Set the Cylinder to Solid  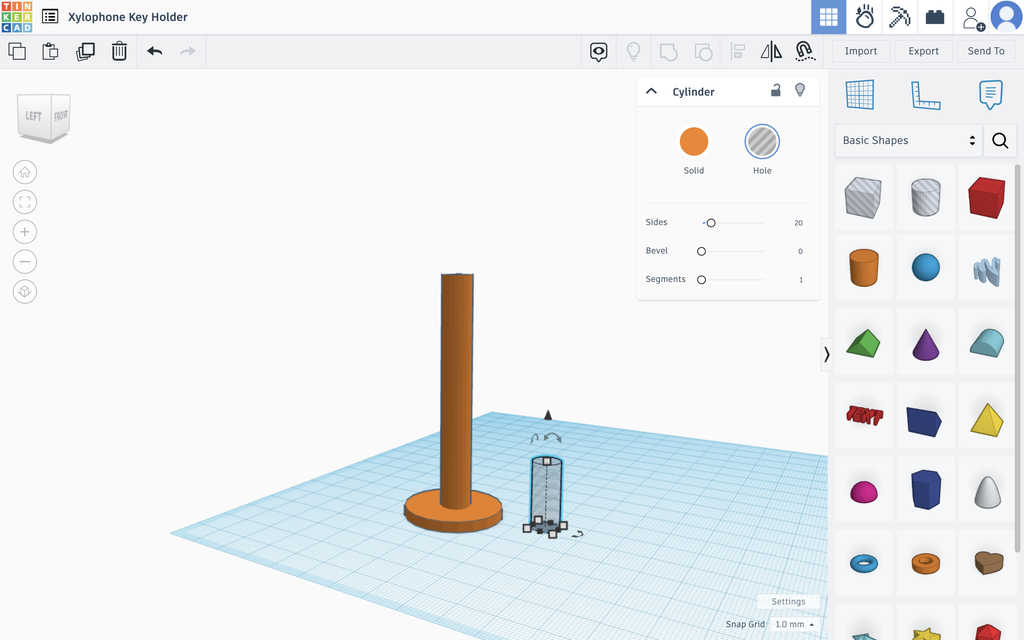point(694,142)
